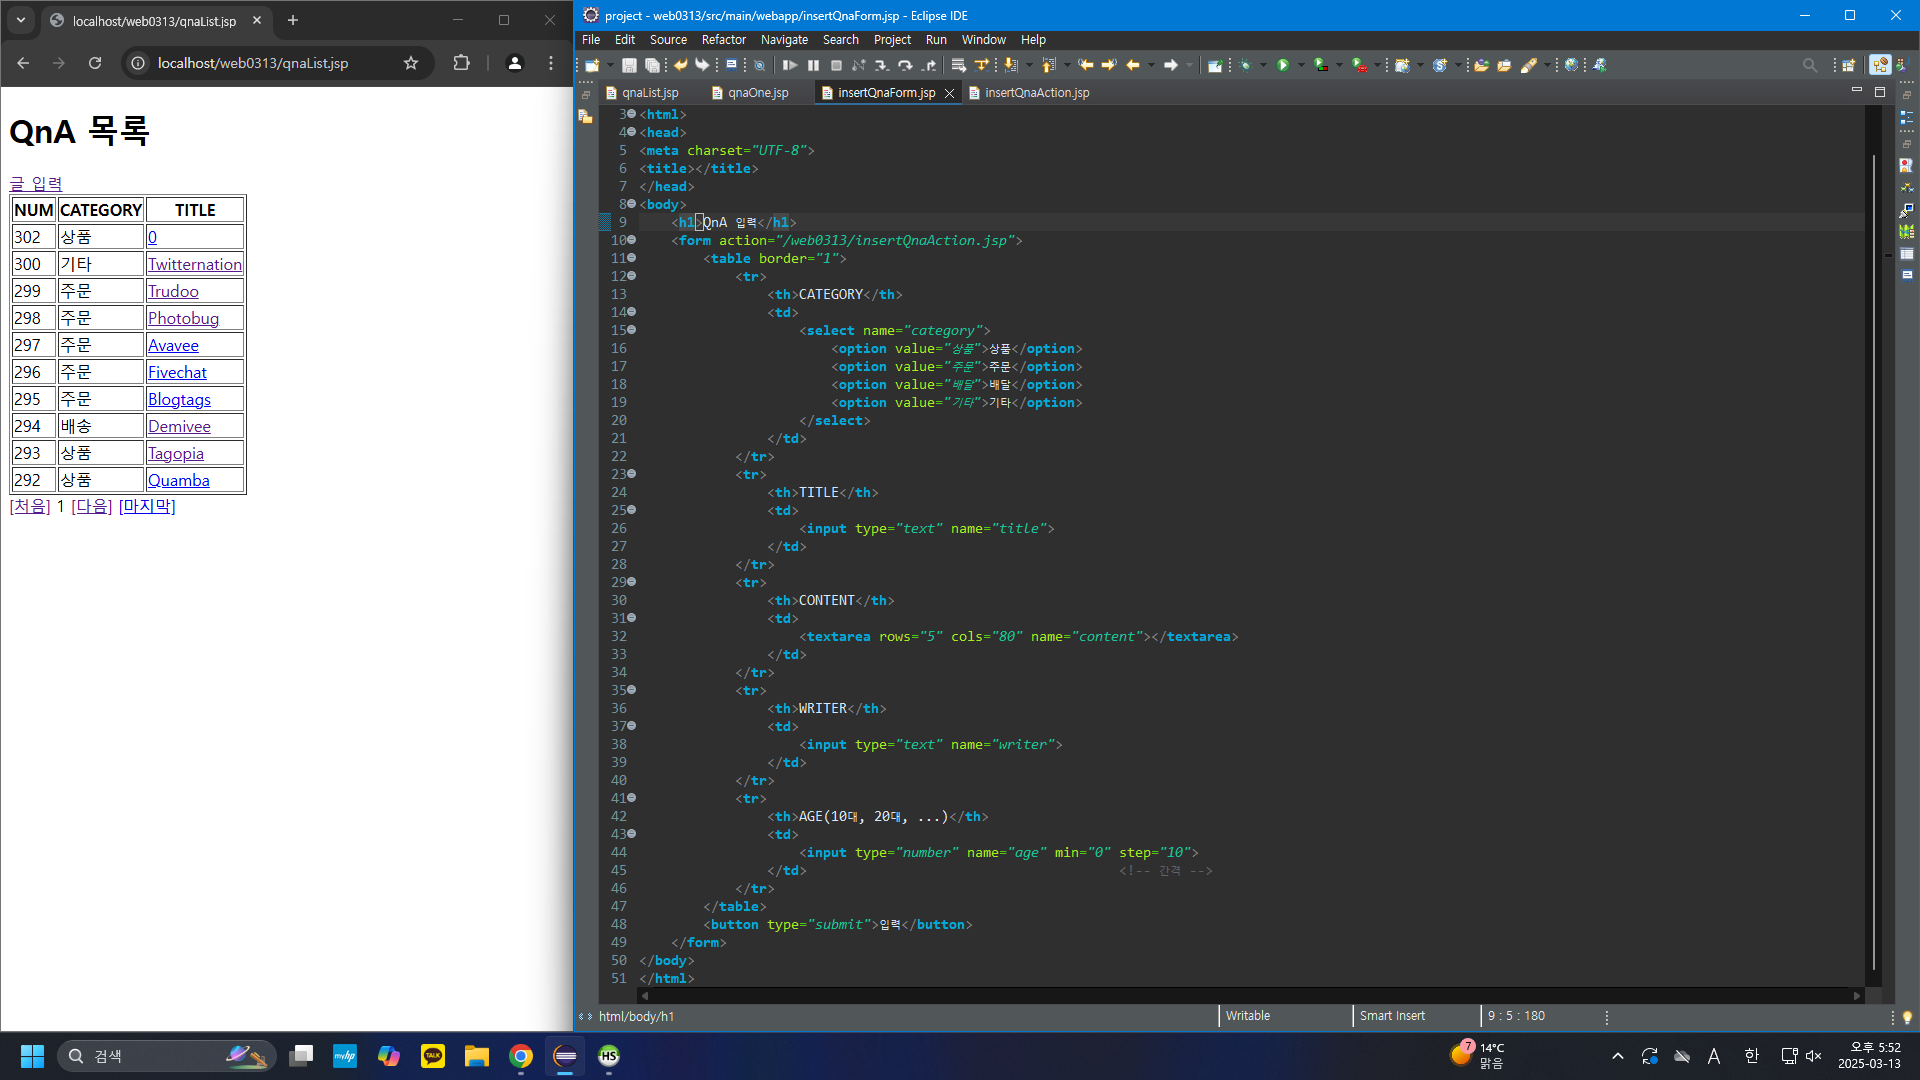The image size is (1920, 1080).
Task: Start debugging with the bug icon
Action: 1245,65
